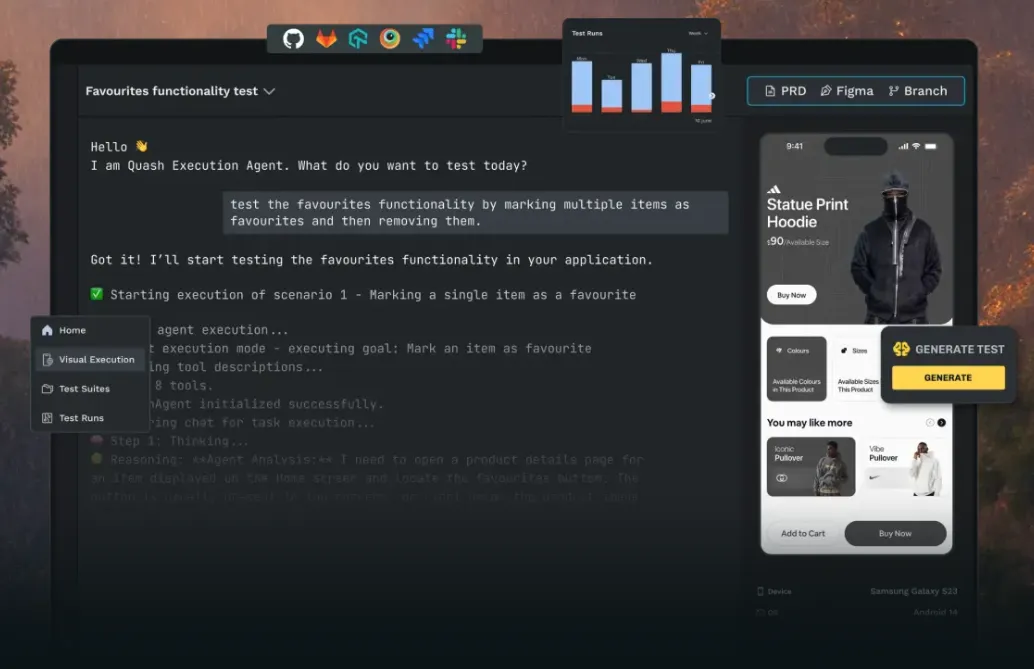The width and height of the screenshot is (1034, 669).
Task: Click the brain icon beside Generate Test
Action: (901, 349)
